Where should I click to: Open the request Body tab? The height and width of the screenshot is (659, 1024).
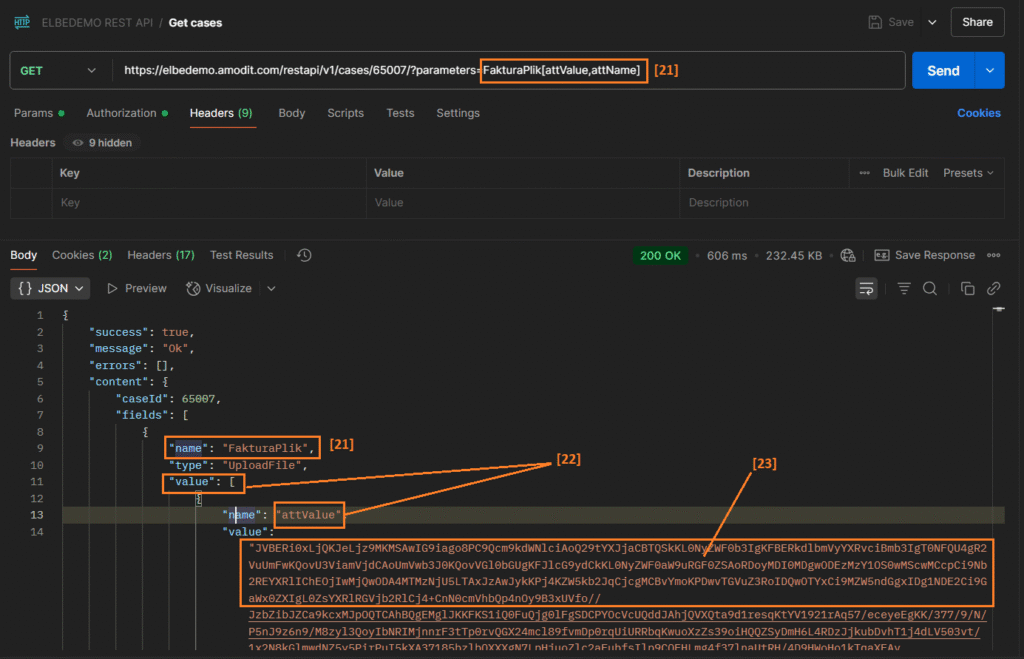click(x=291, y=113)
